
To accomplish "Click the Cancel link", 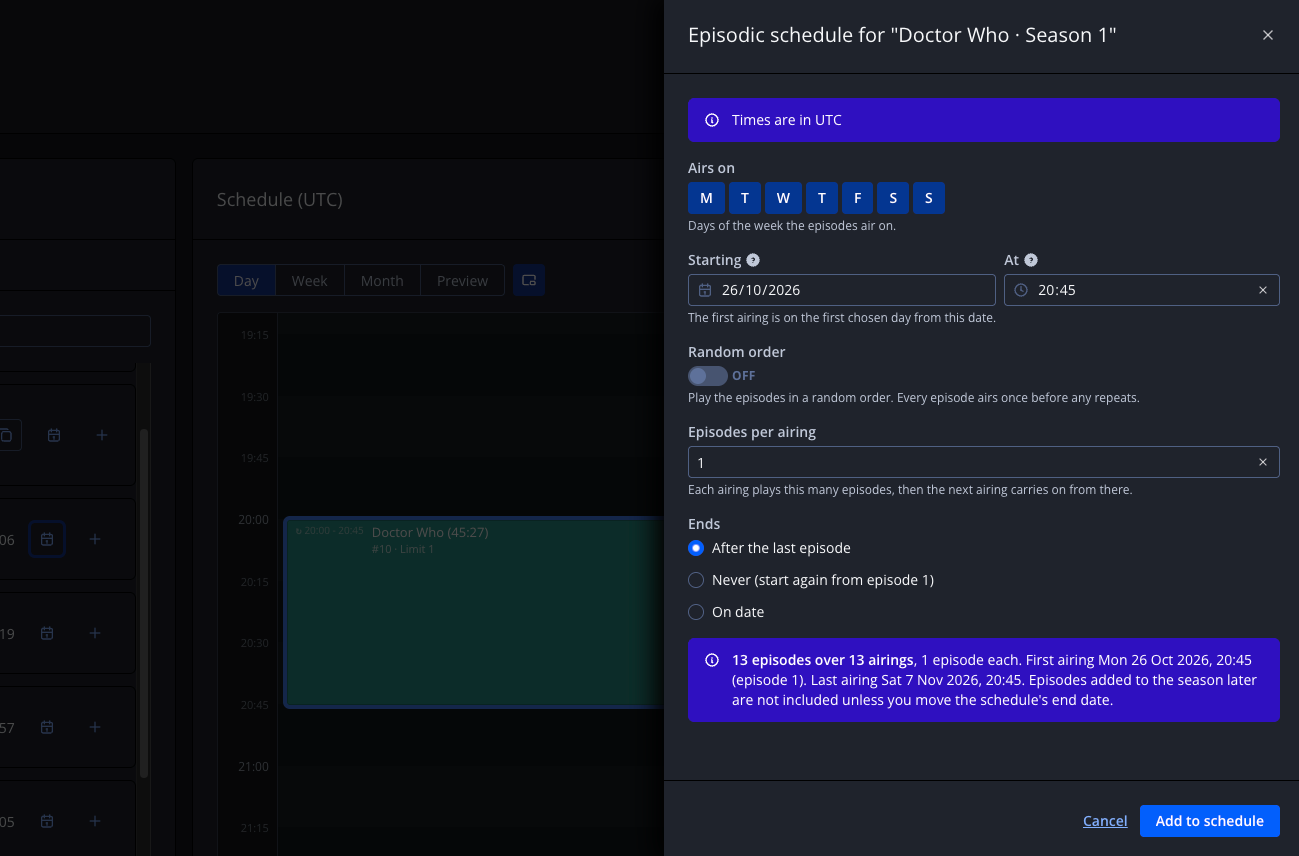I will (x=1105, y=821).
